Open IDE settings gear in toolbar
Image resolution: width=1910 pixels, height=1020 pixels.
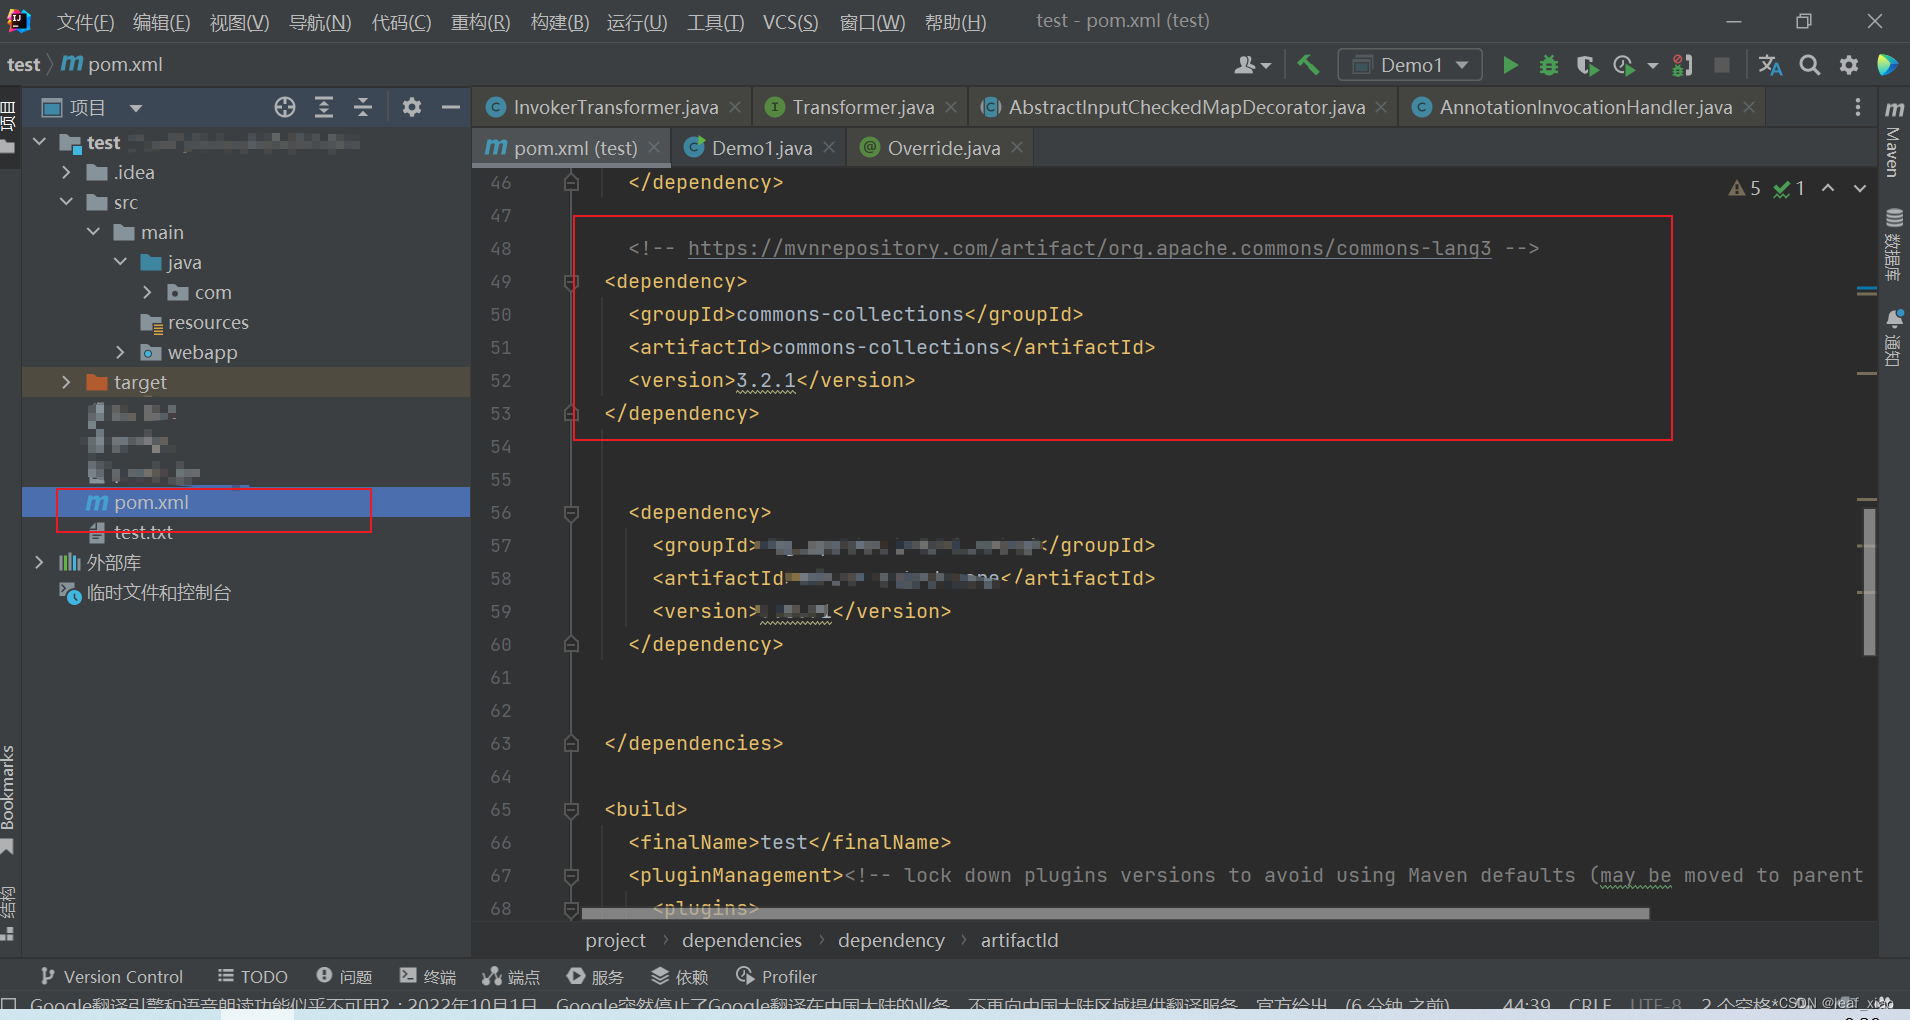(1848, 65)
